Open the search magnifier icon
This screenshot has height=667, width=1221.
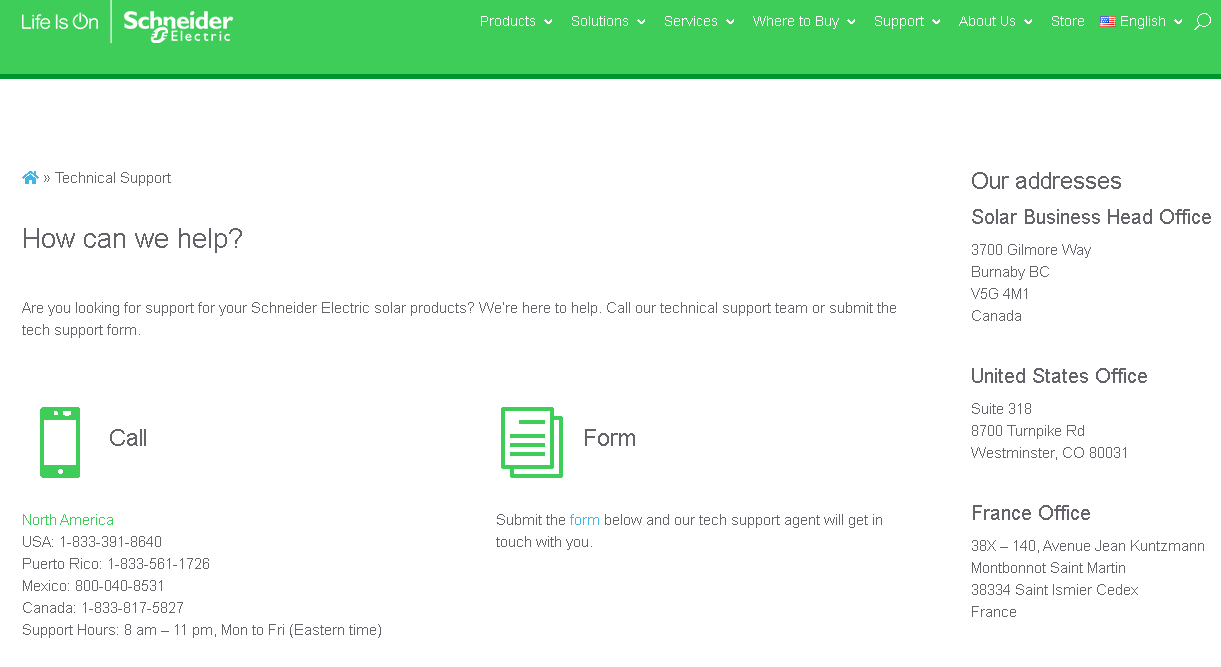pyautogui.click(x=1202, y=21)
